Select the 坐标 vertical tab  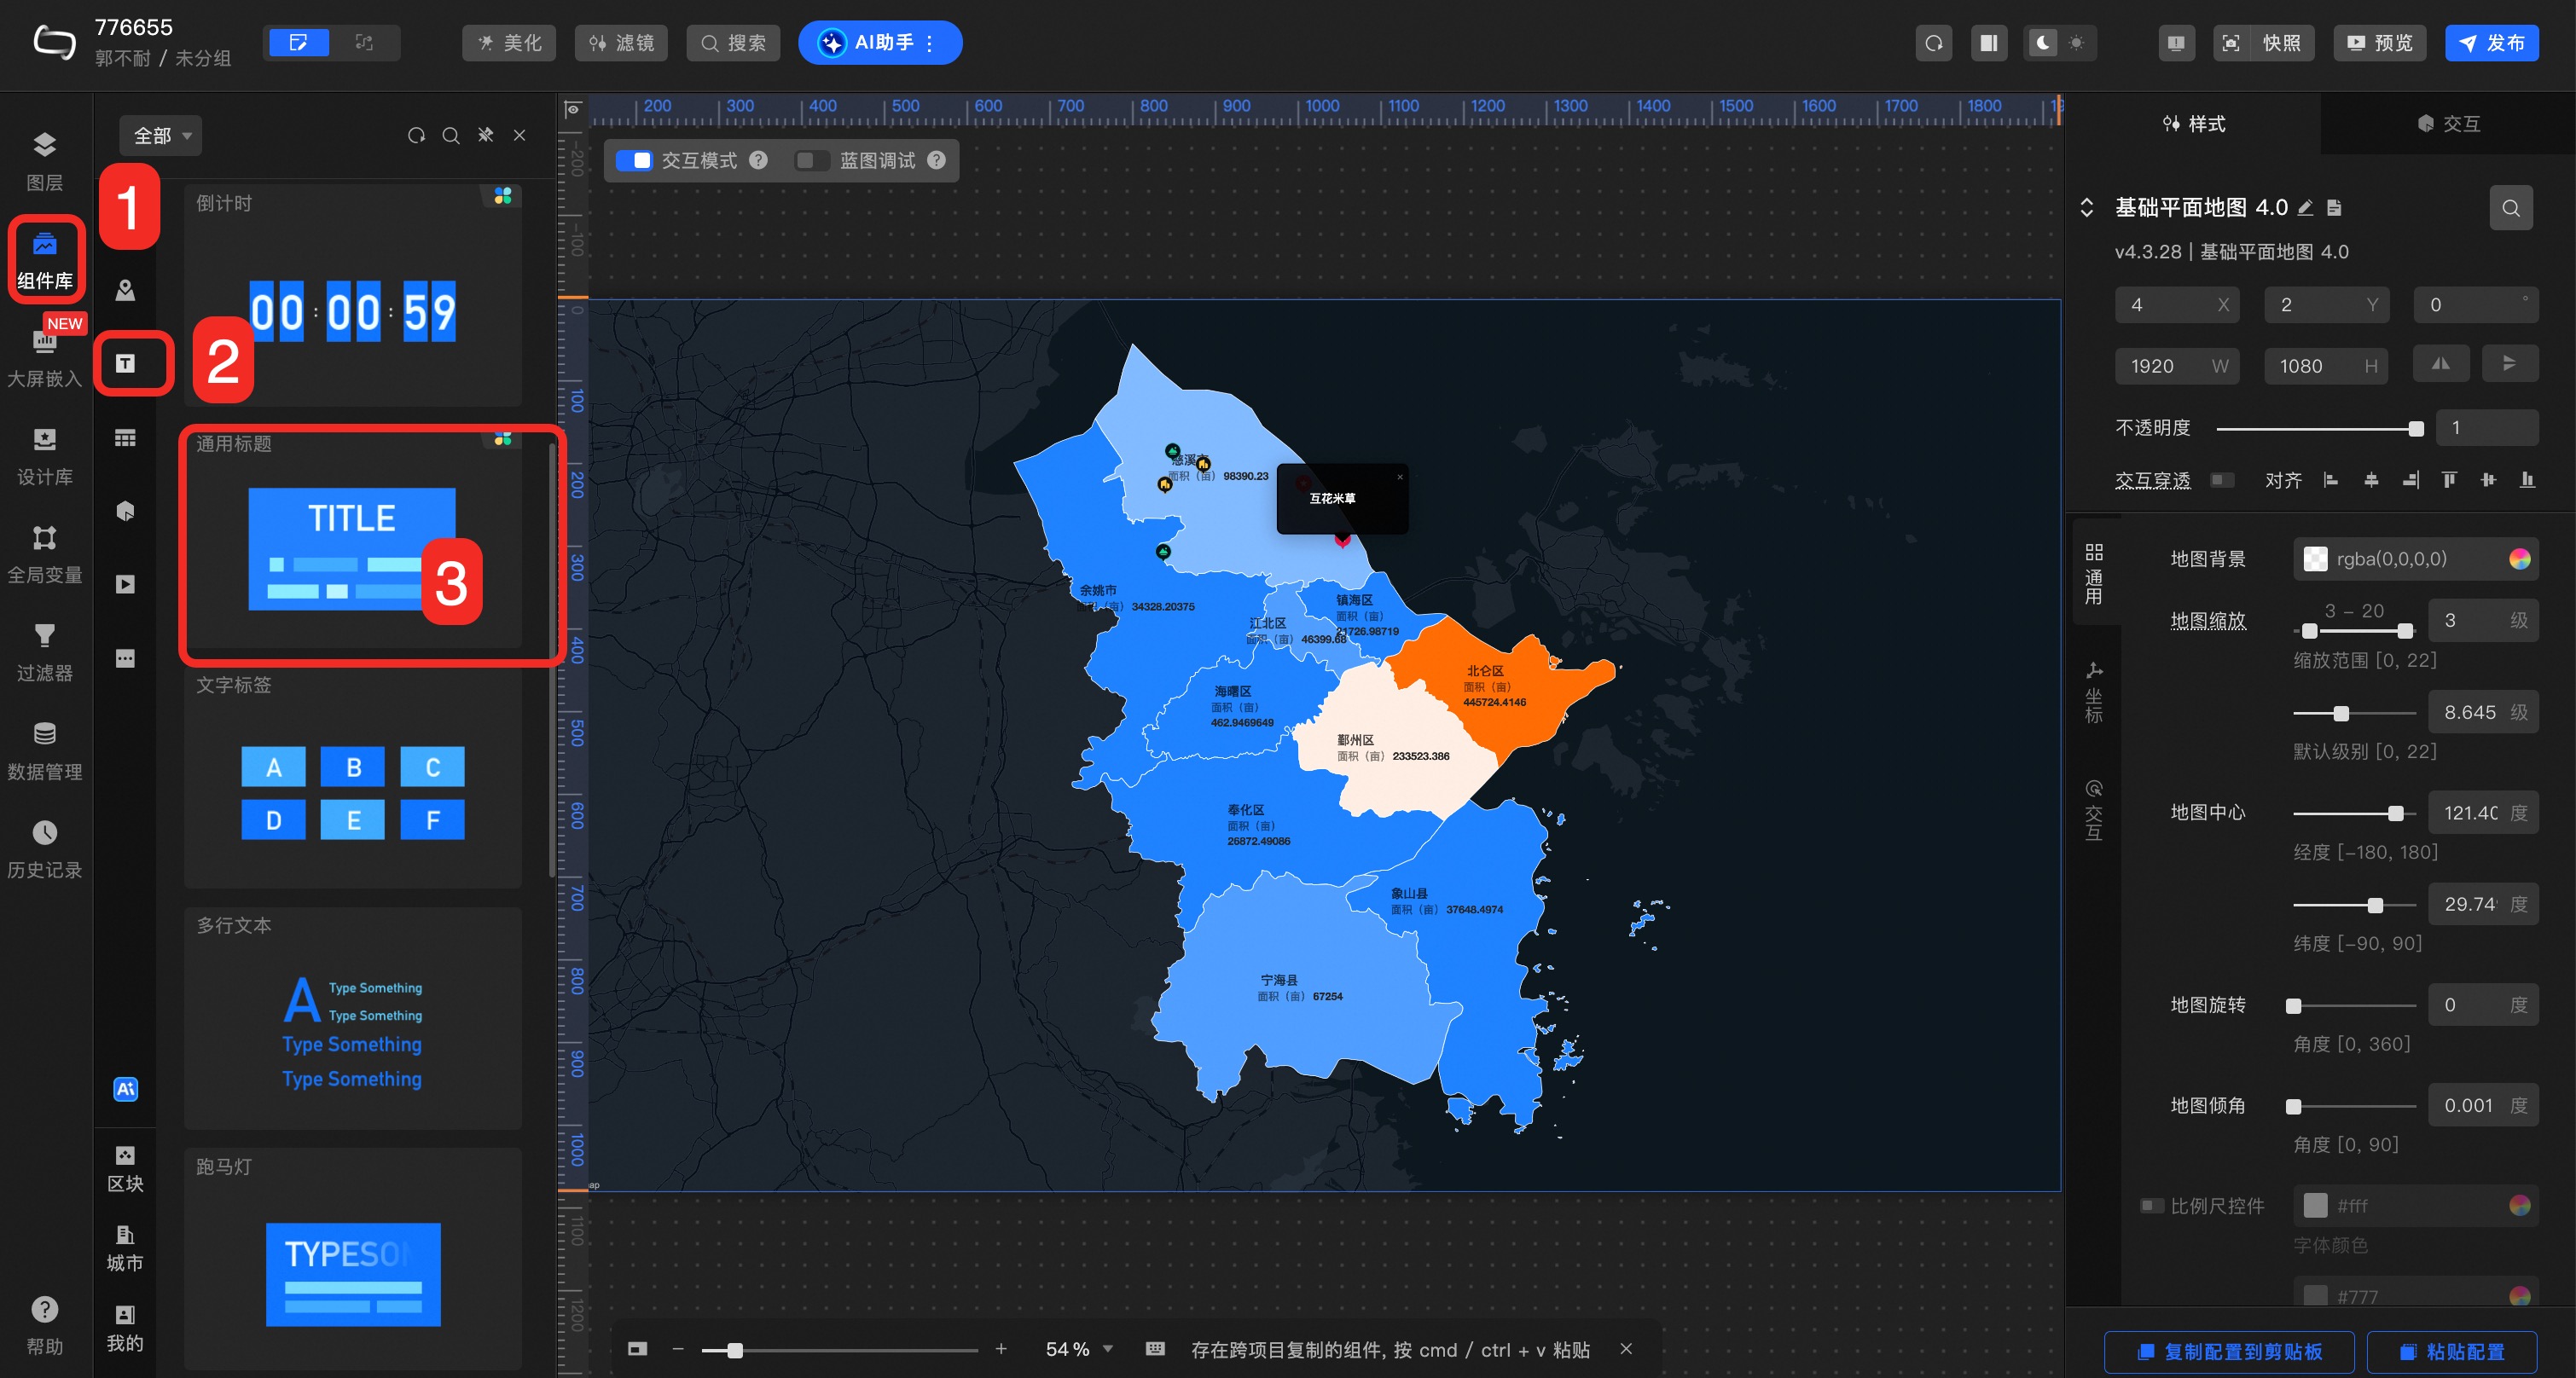[x=2094, y=692]
